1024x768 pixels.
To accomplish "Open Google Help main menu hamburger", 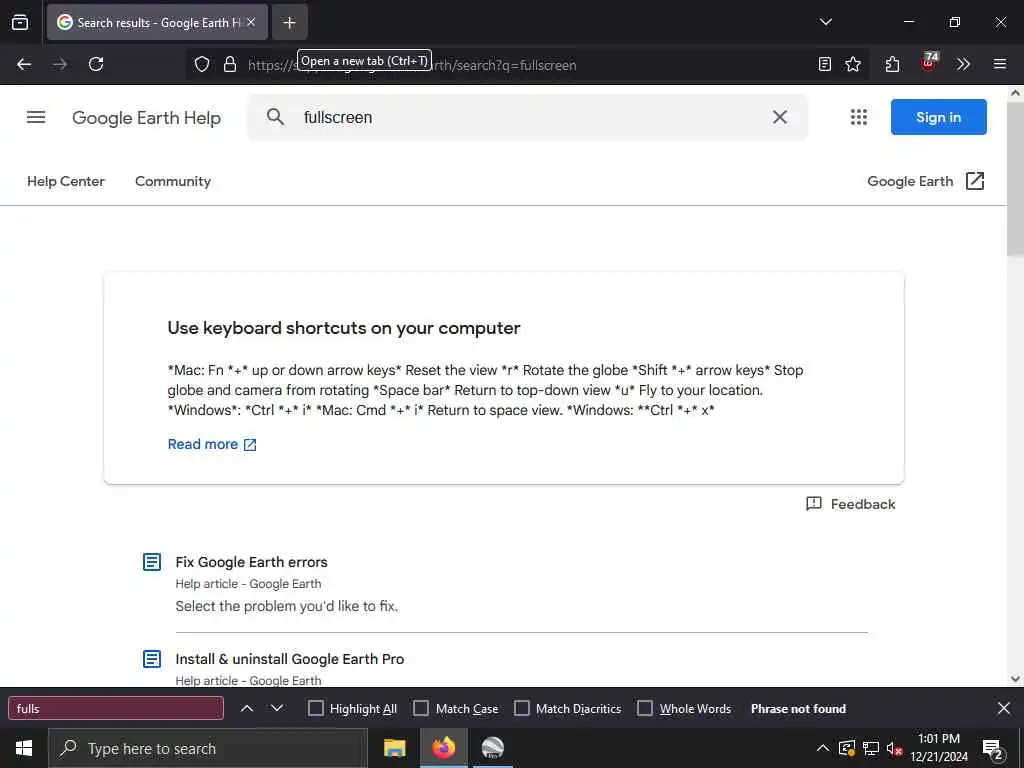I will (36, 117).
